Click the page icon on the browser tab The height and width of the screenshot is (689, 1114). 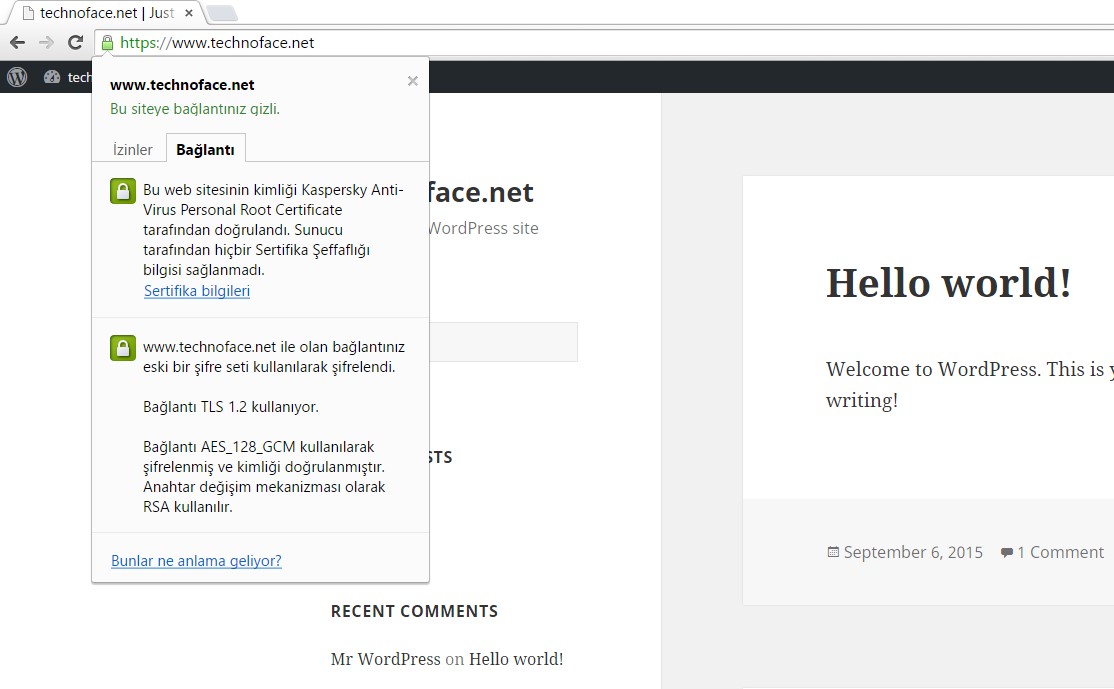click(28, 13)
